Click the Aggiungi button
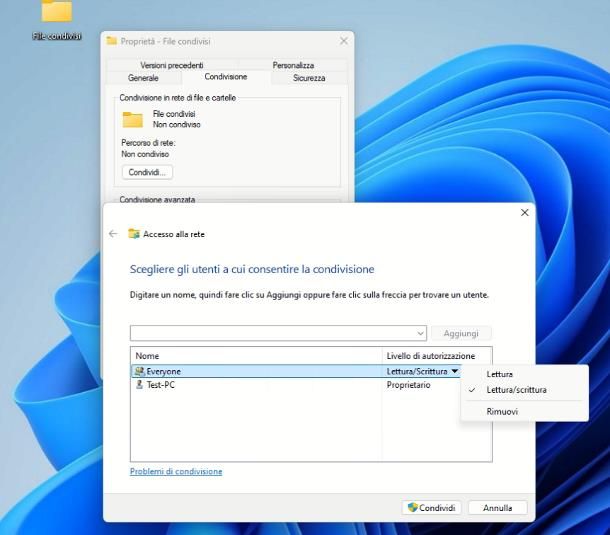Viewport: 610px width, 535px height. point(461,333)
